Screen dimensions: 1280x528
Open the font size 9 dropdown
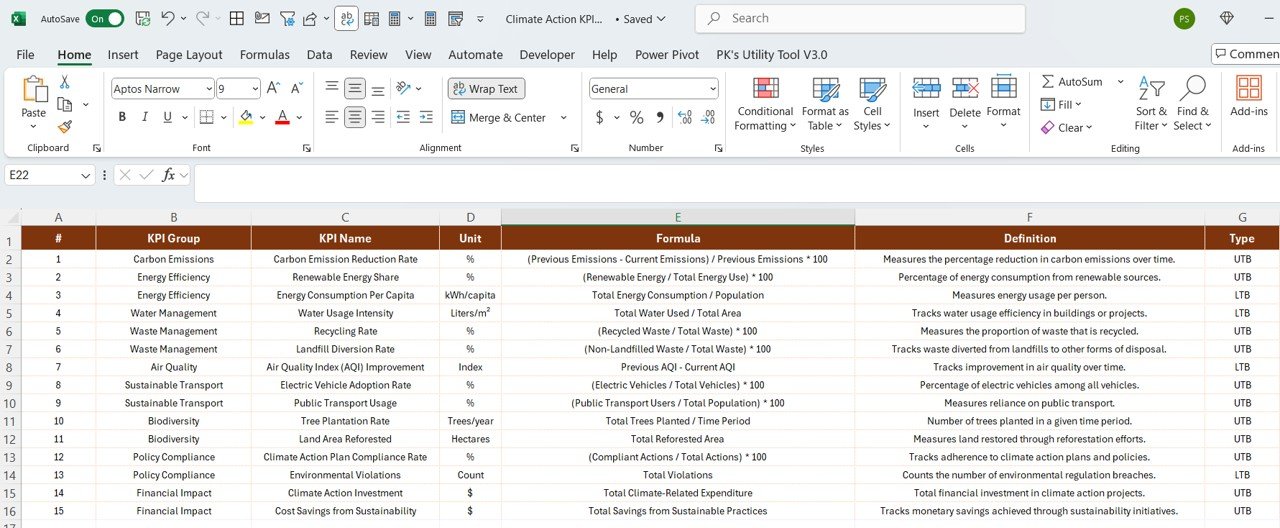254,89
